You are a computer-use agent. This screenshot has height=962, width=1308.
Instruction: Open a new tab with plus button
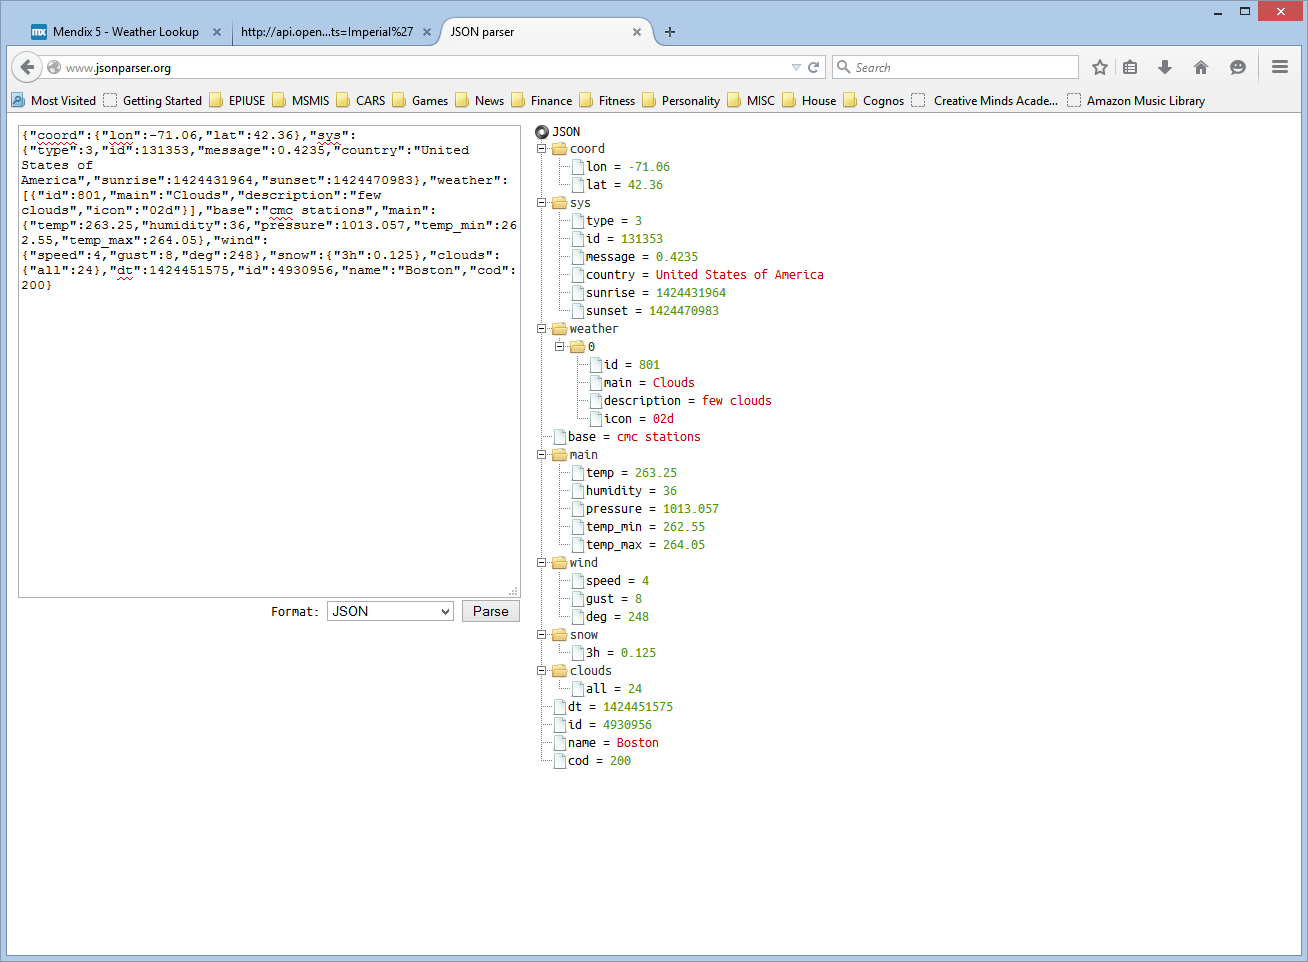coord(670,32)
